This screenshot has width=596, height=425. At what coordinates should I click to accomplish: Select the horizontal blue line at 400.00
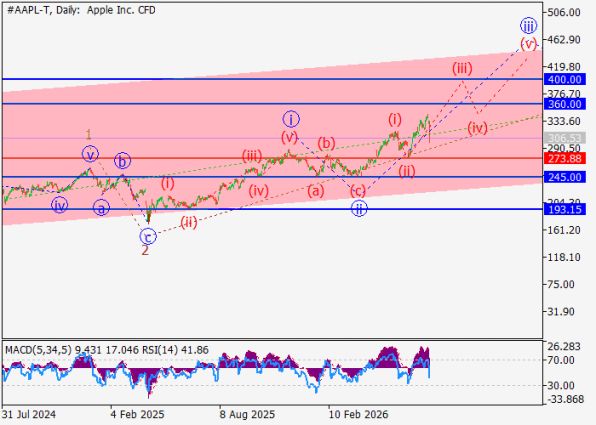[273, 79]
